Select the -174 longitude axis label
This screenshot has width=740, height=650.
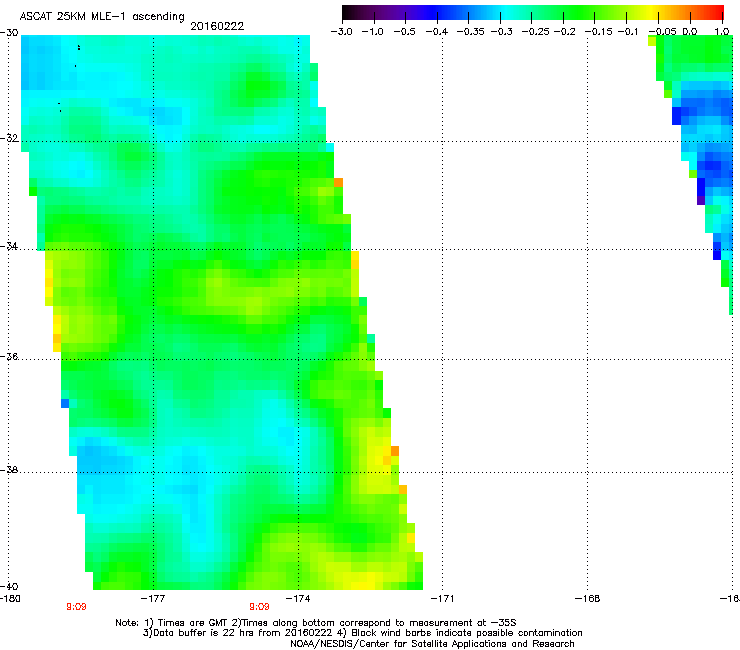(x=298, y=599)
